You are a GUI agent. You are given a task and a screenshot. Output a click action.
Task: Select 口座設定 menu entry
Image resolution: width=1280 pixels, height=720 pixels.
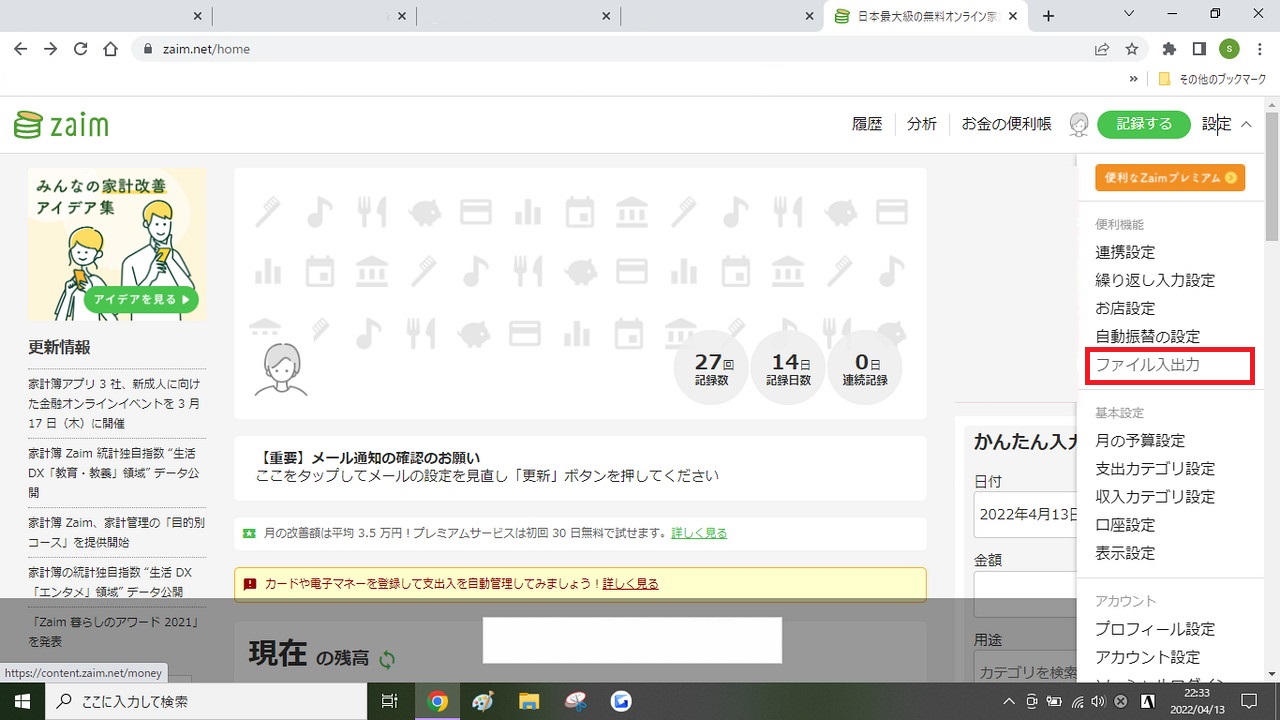tap(1125, 525)
